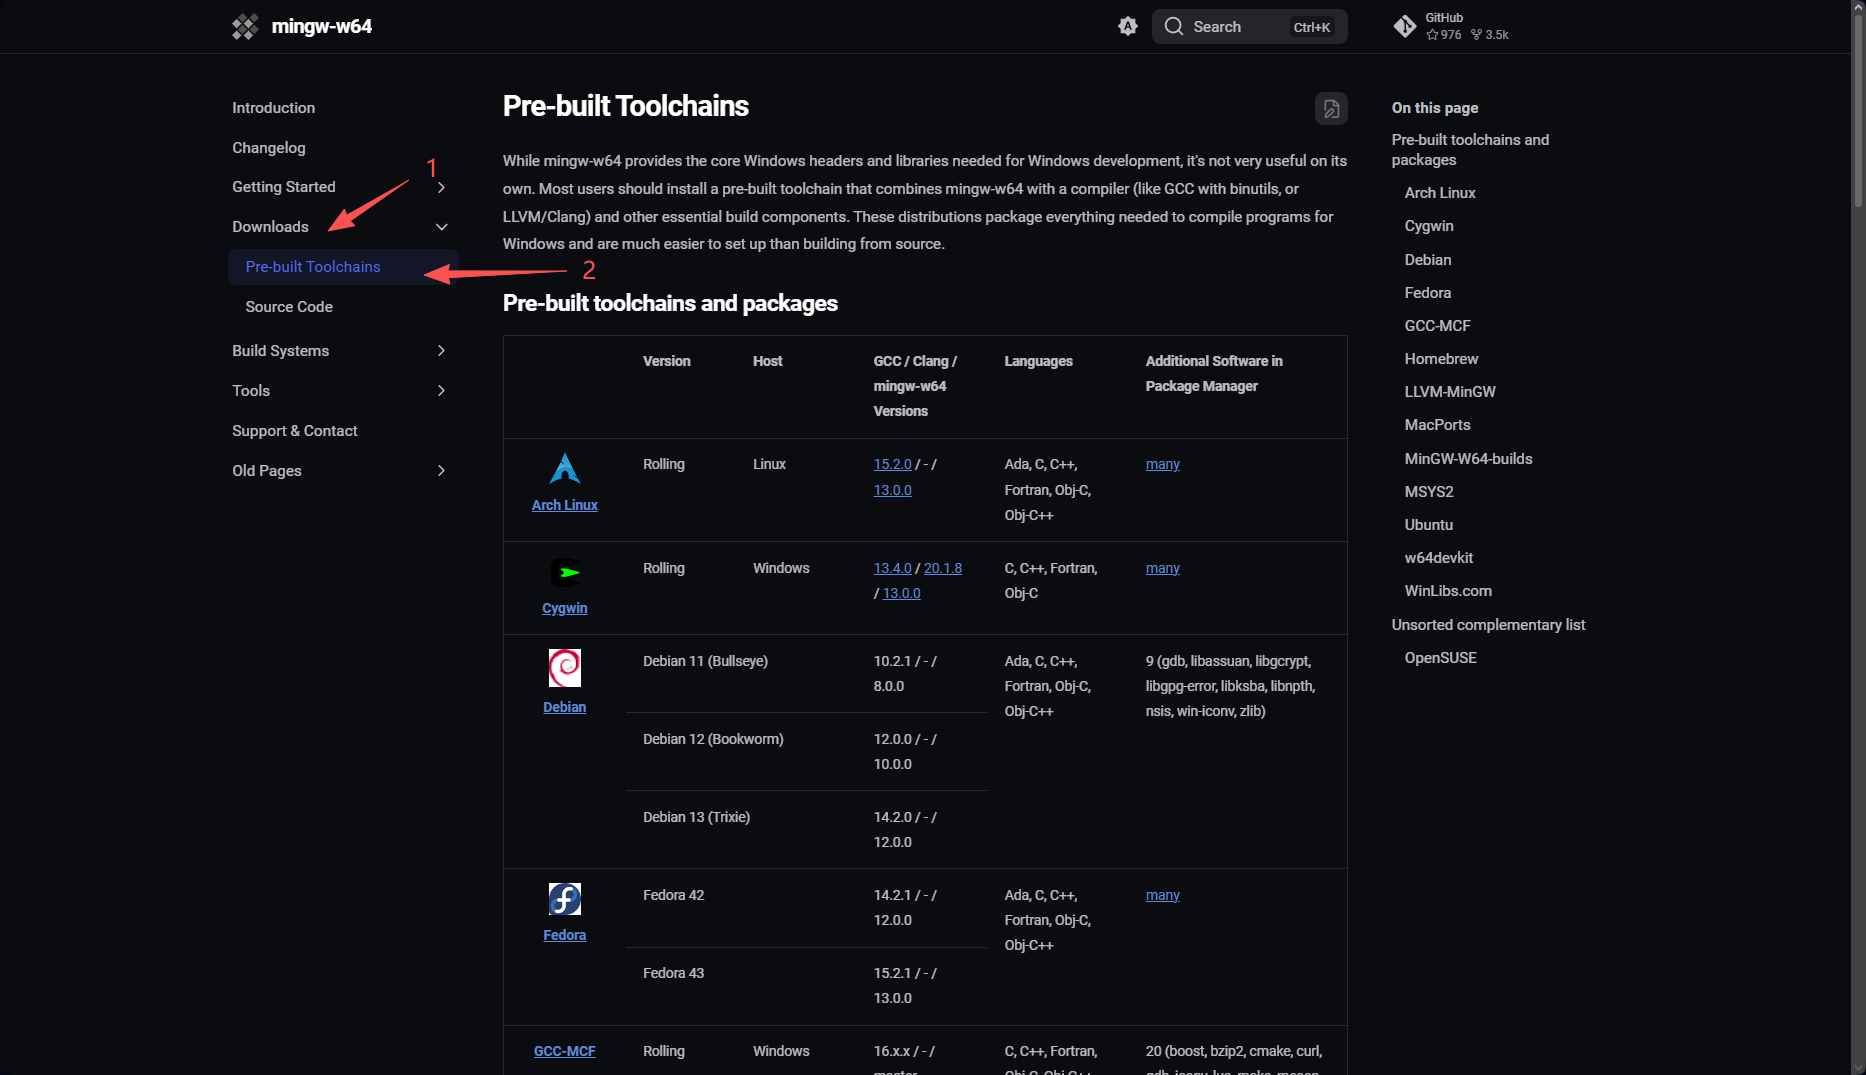Viewport: 1866px width, 1075px height.
Task: Click the mingw-w64 logo icon
Action: point(245,27)
